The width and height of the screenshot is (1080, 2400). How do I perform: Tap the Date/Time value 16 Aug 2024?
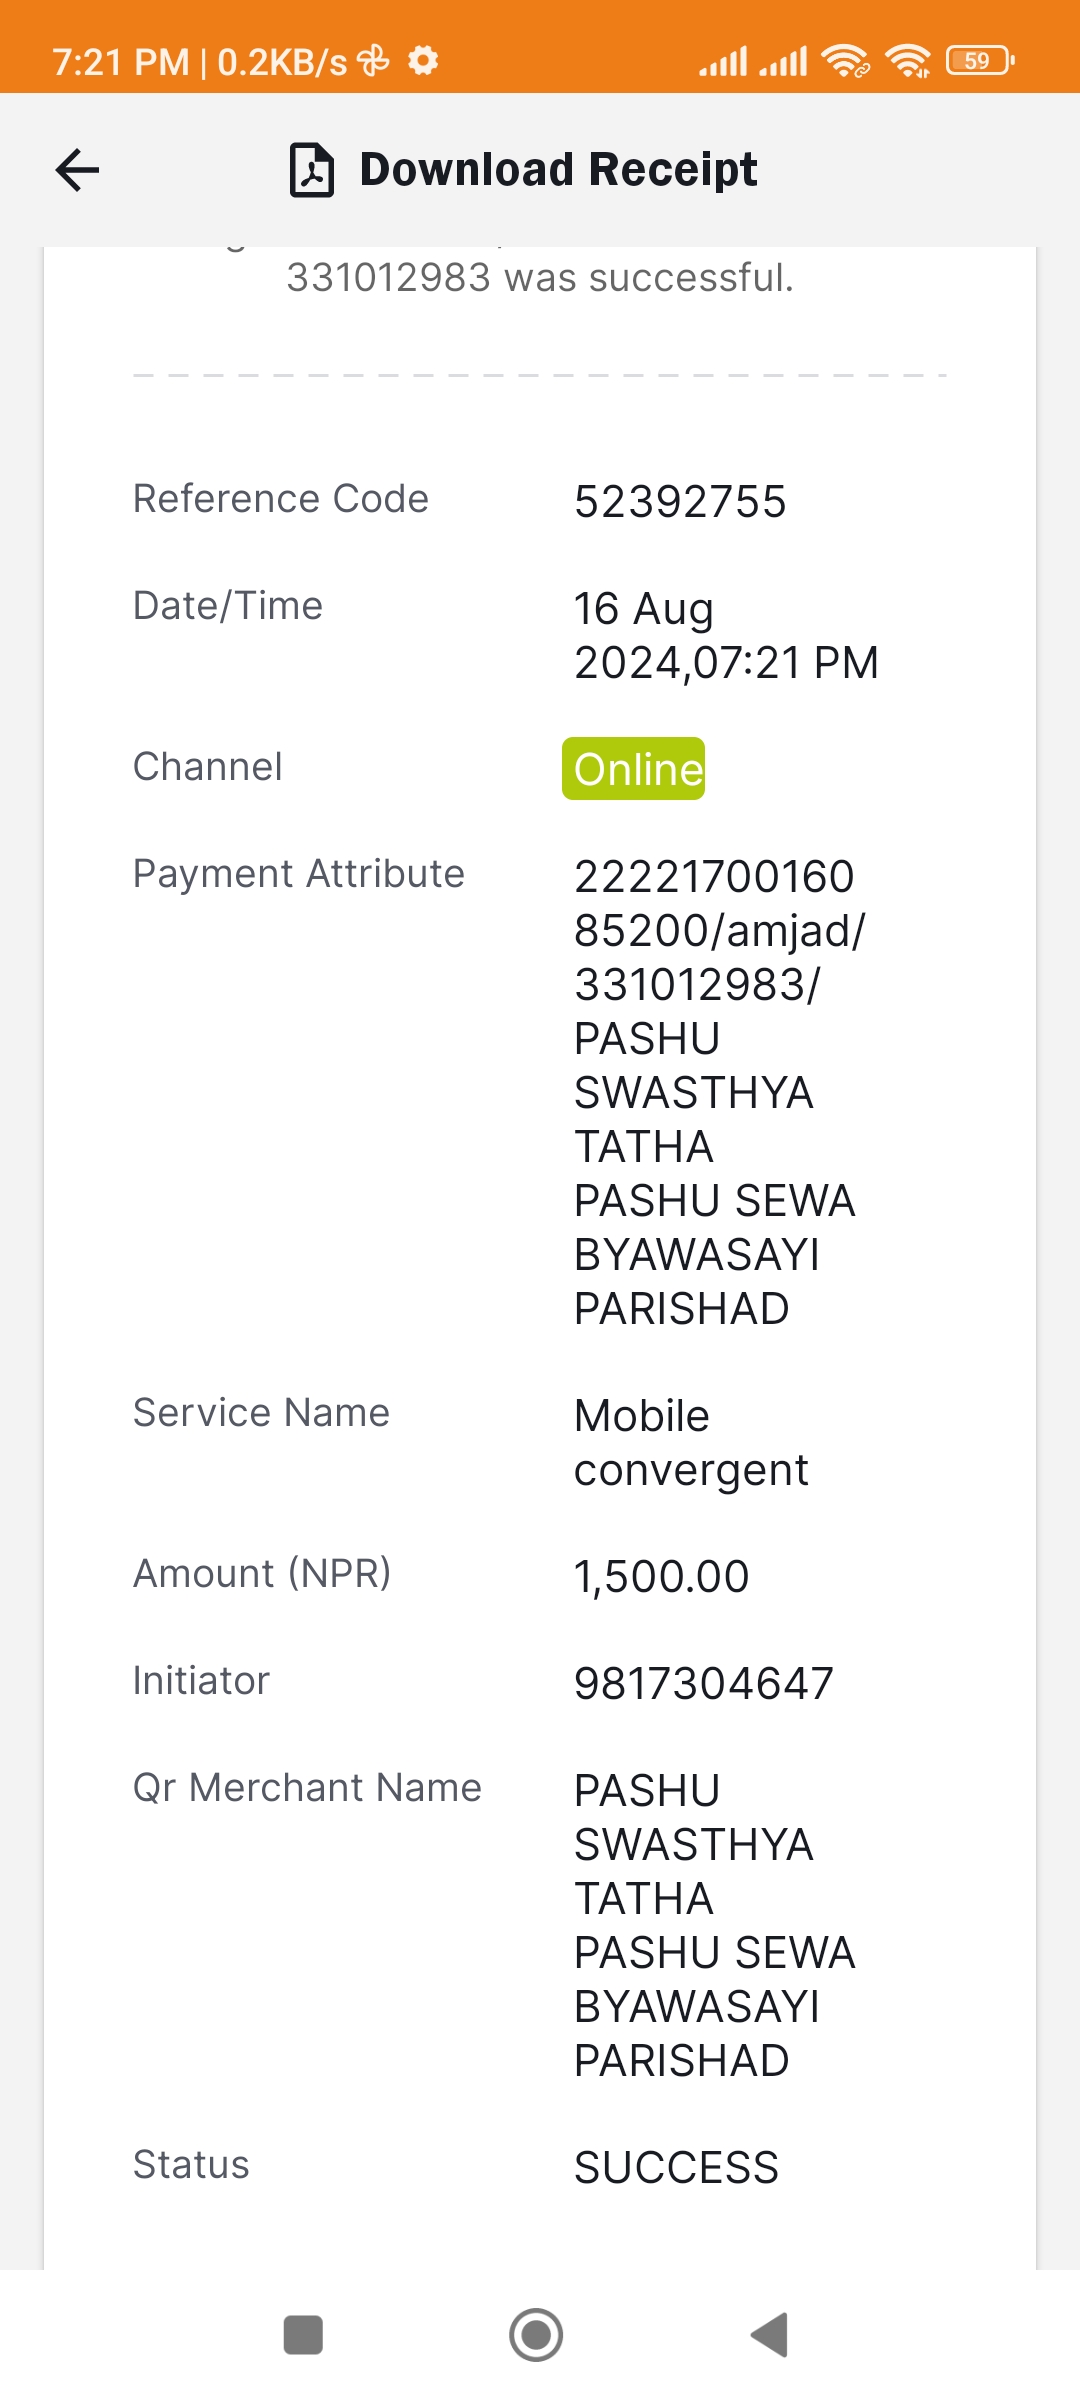point(726,635)
